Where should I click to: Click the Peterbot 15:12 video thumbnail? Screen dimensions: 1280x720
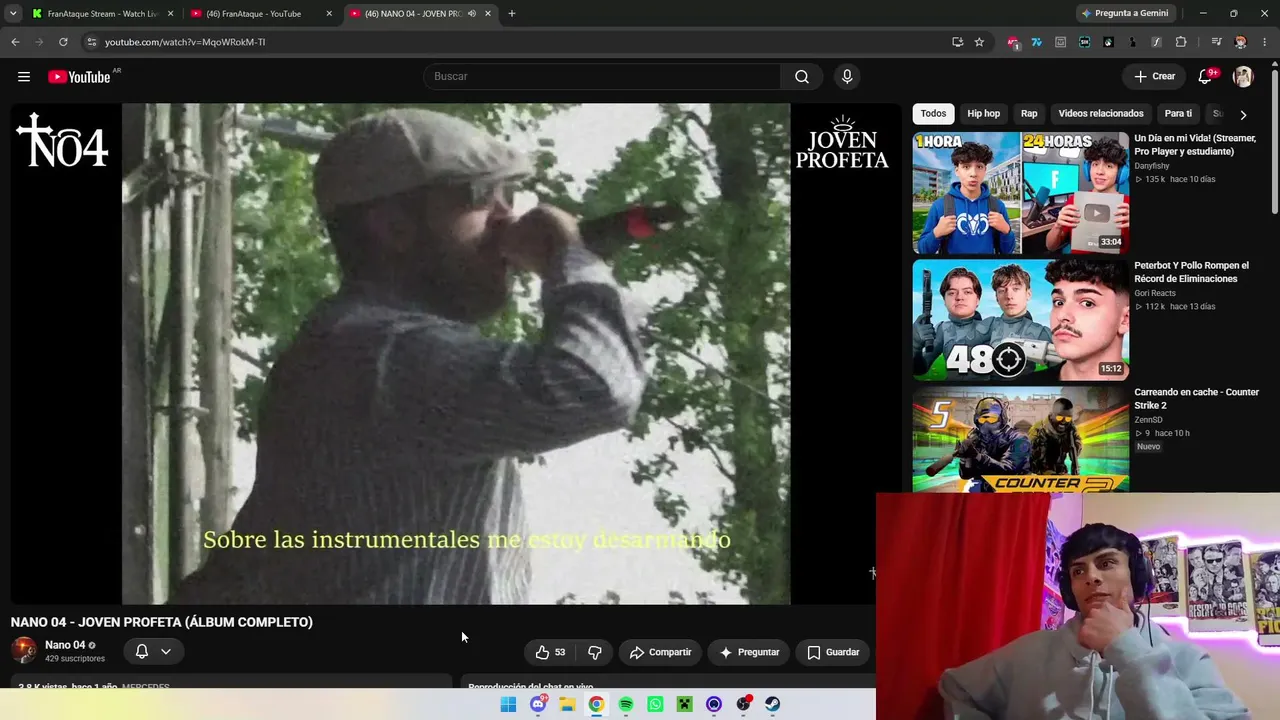pyautogui.click(x=1020, y=320)
